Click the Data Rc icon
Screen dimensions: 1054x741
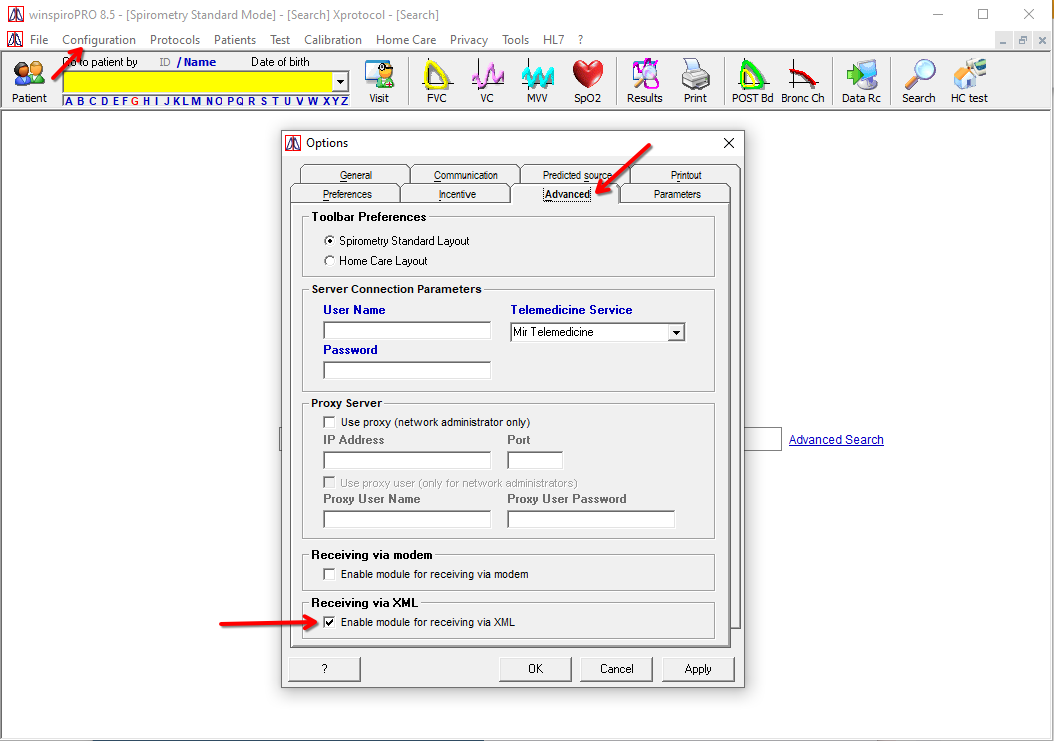pyautogui.click(x=861, y=81)
